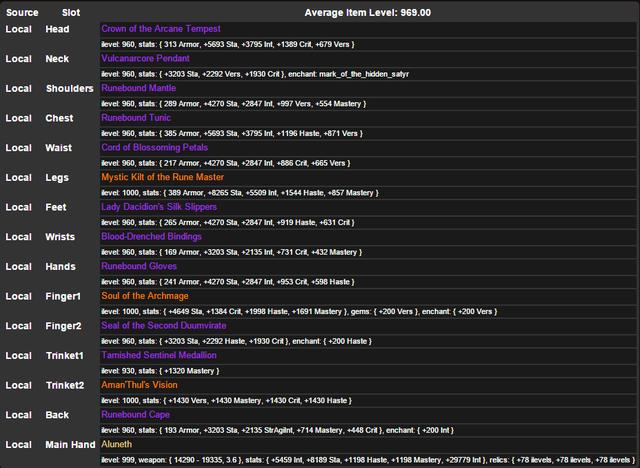Open Seal of the Second Duumvirate link
640x468 pixels.
coord(164,326)
